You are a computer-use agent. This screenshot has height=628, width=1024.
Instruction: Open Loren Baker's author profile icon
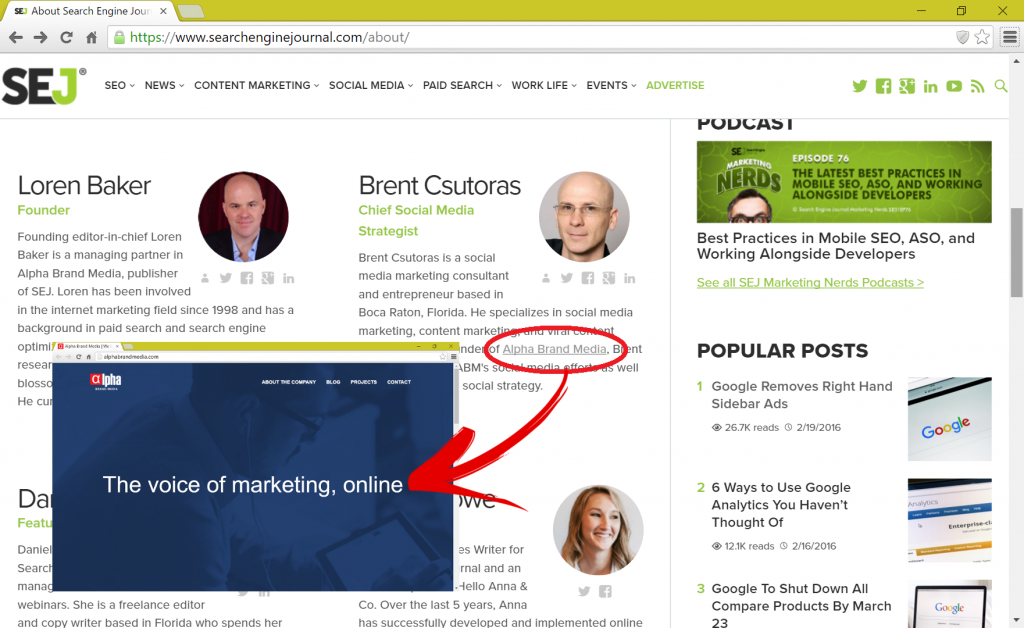[205, 278]
